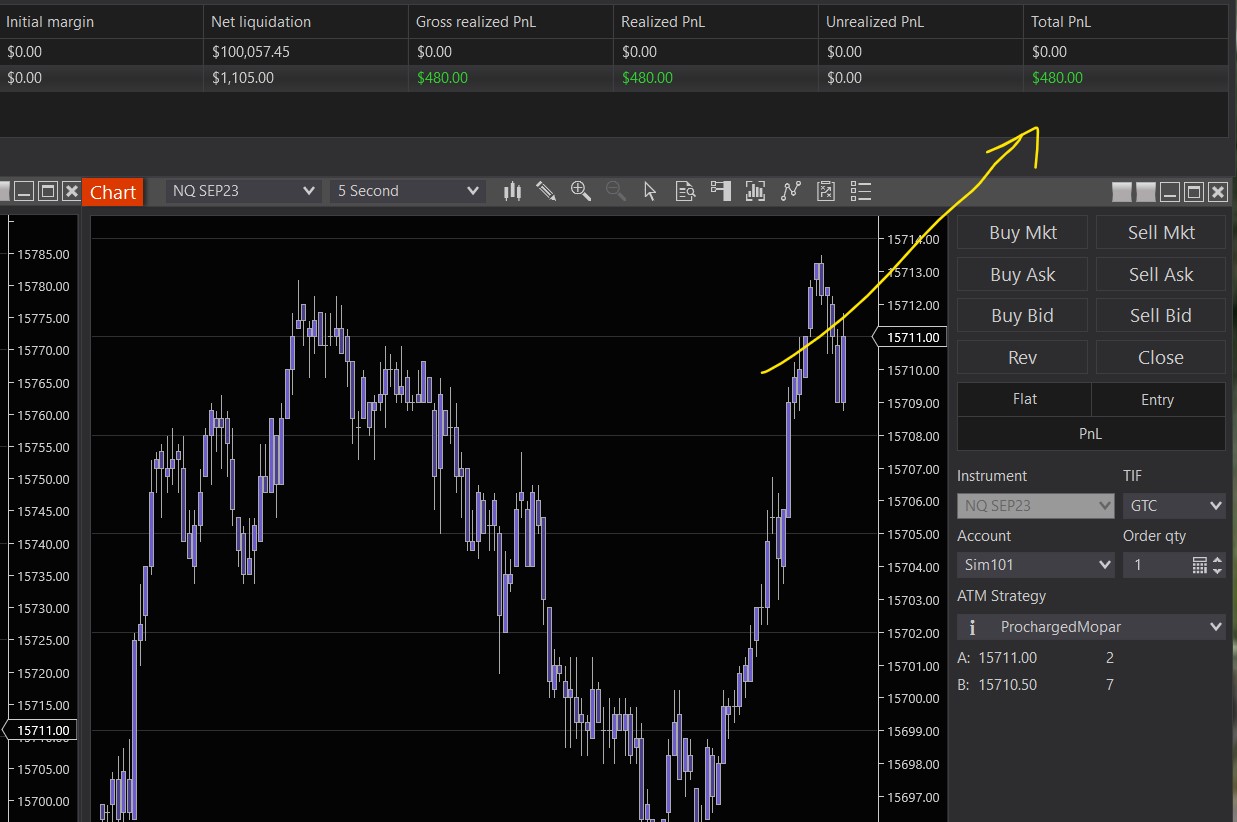The image size is (1237, 822).
Task: Open the chart style bars icon
Action: (512, 191)
